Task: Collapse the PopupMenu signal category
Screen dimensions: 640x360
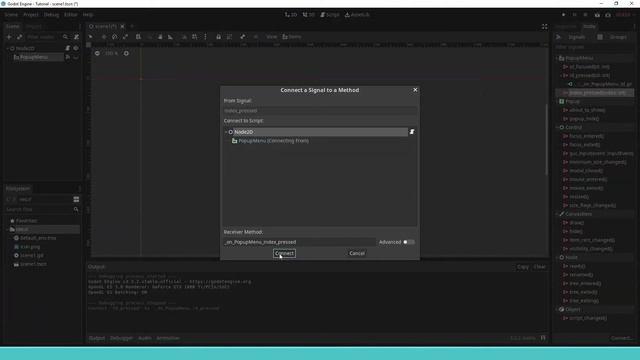Action: click(558, 58)
